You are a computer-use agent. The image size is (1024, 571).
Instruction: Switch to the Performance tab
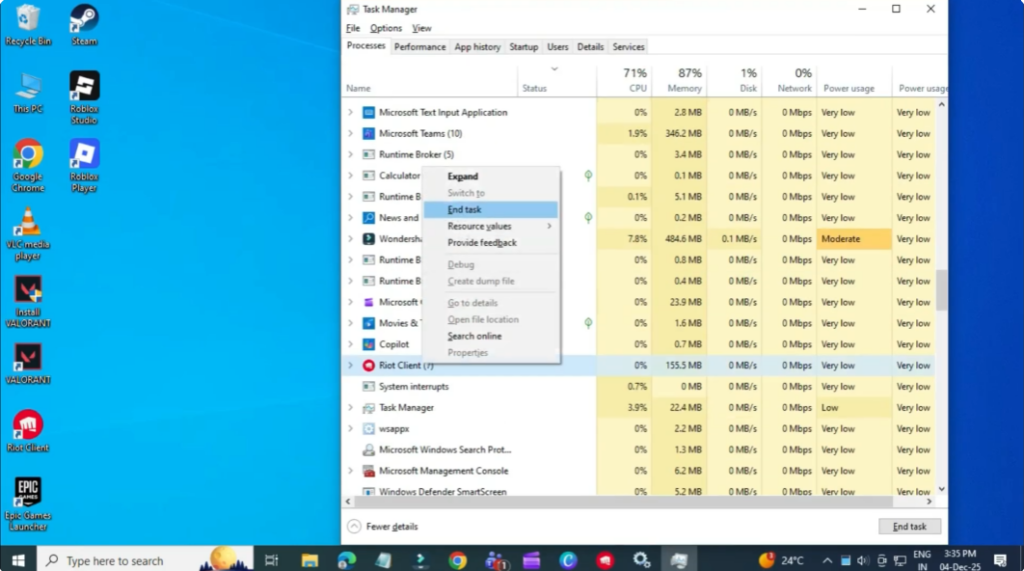[420, 47]
